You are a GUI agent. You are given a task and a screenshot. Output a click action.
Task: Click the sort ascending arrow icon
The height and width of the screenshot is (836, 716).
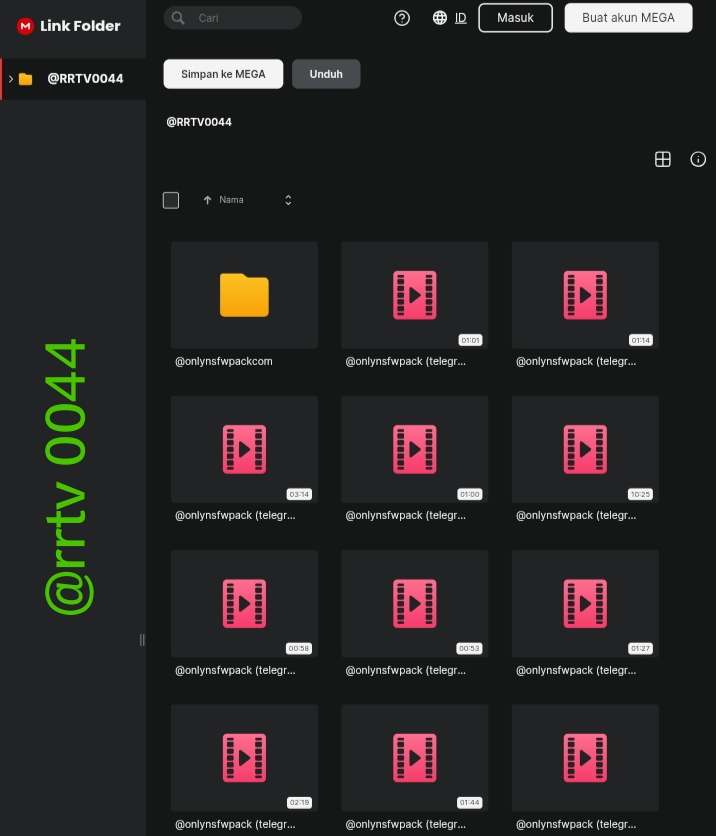click(x=207, y=200)
